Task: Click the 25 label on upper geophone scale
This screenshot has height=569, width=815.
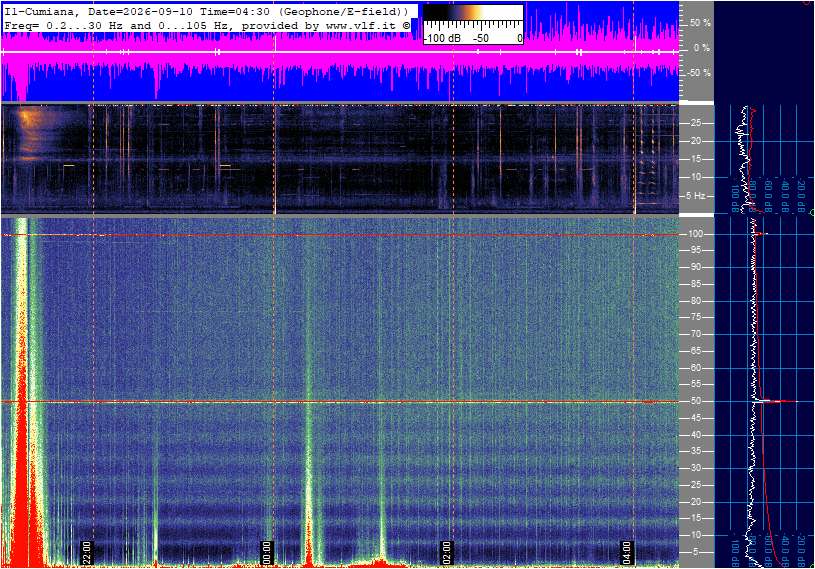Action: (x=695, y=123)
